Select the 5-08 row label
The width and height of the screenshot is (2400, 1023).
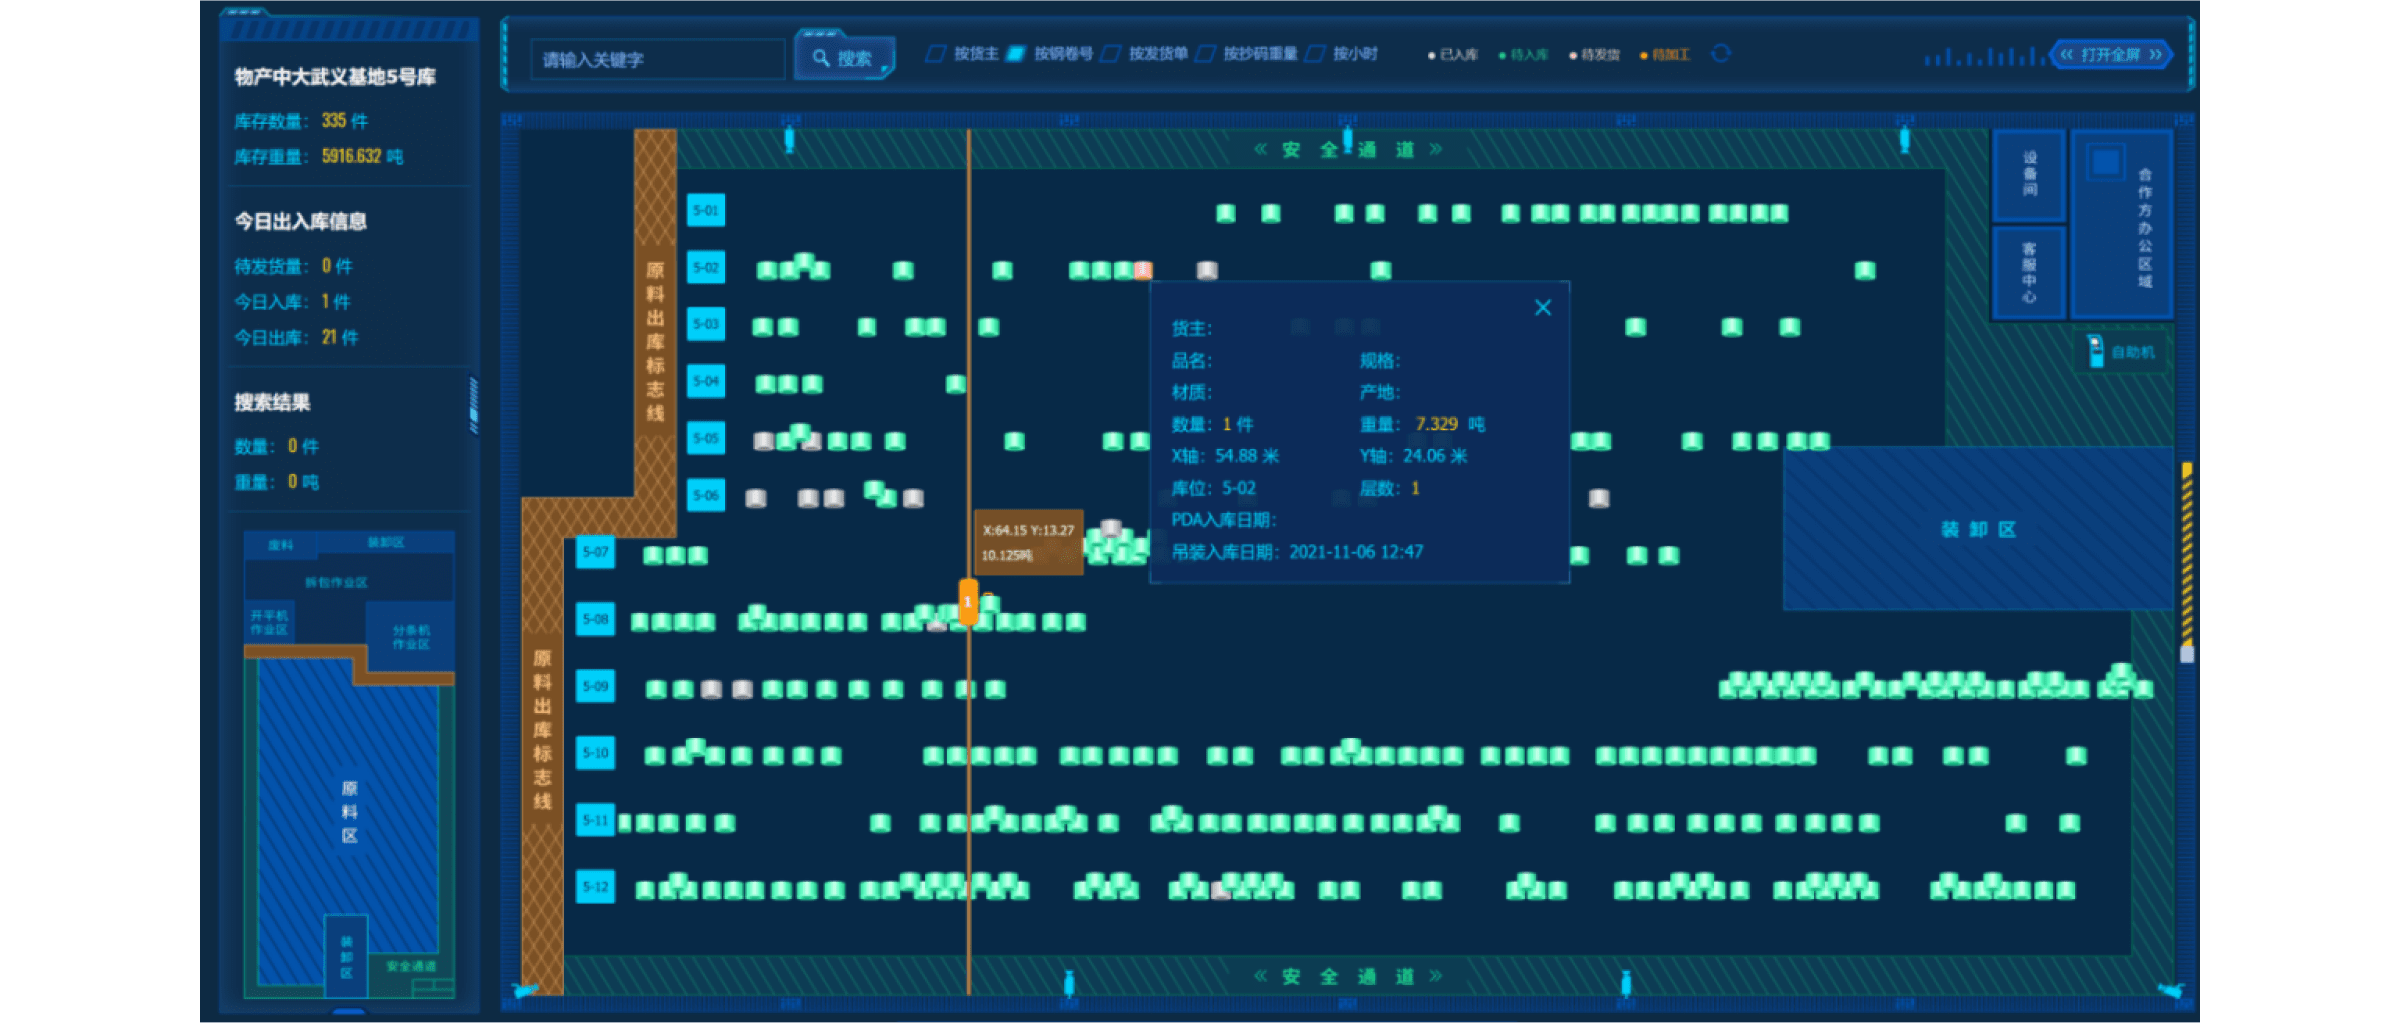[x=595, y=619]
